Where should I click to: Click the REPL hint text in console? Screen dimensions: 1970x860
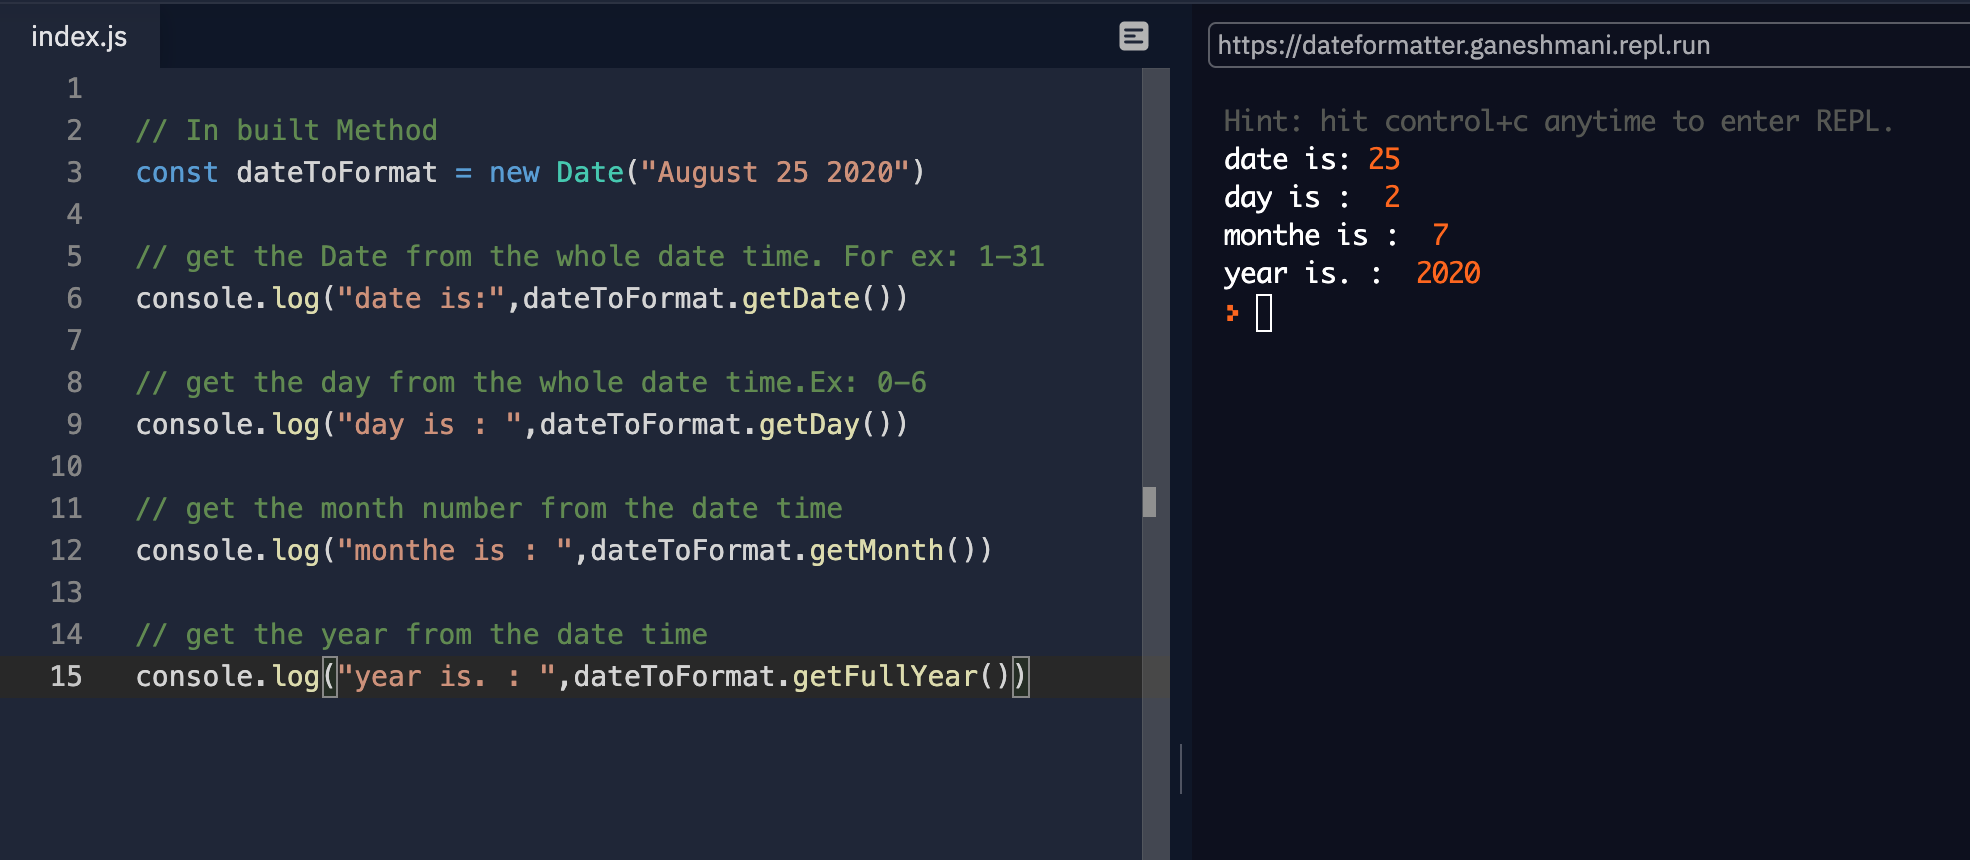tap(1558, 121)
